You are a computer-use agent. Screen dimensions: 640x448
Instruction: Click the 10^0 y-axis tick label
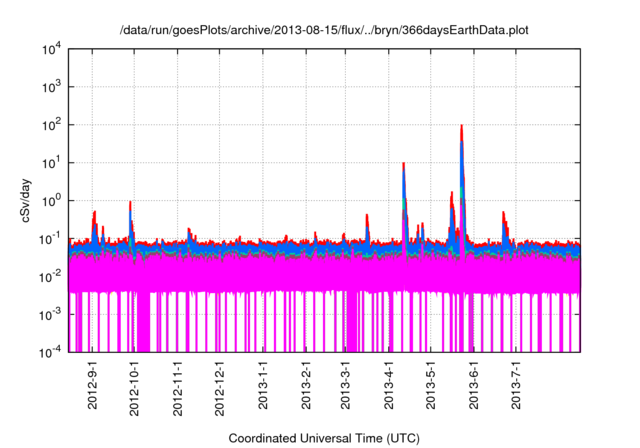[x=50, y=200]
